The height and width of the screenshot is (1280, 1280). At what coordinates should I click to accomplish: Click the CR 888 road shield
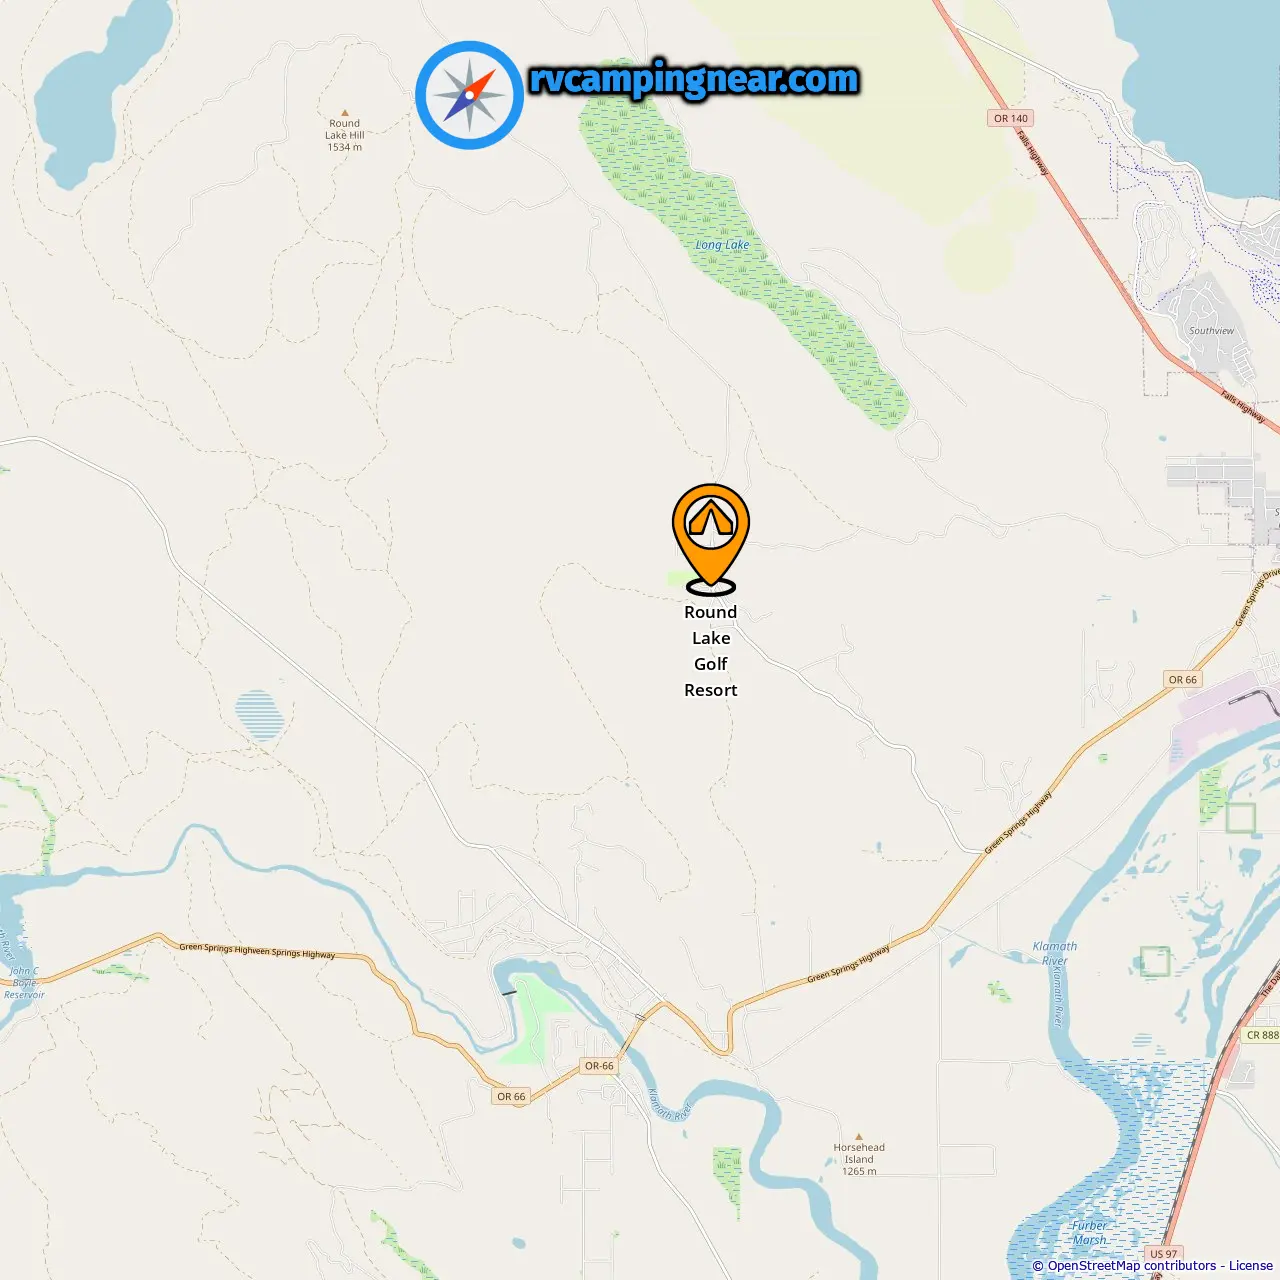1262,1035
